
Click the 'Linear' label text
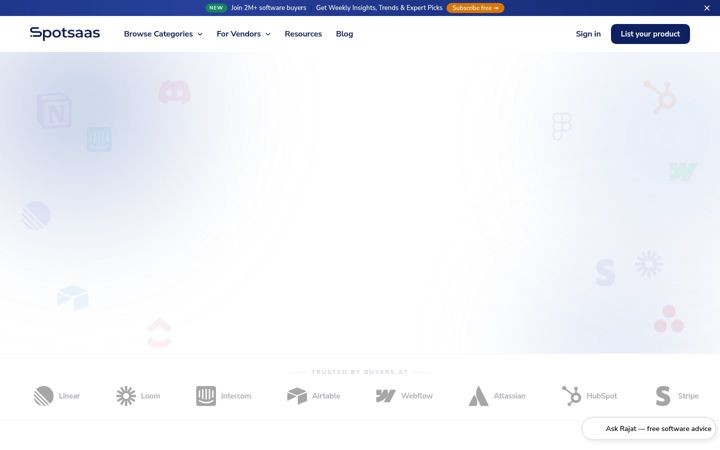(x=69, y=396)
